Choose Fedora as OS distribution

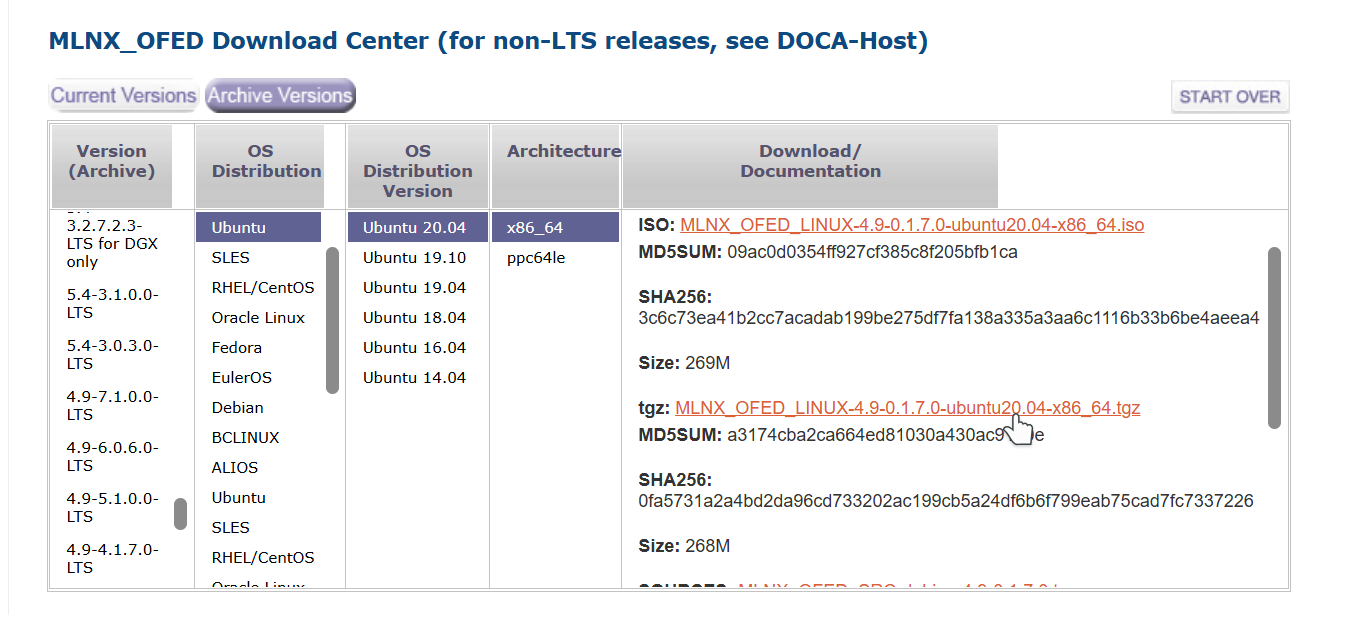click(237, 348)
